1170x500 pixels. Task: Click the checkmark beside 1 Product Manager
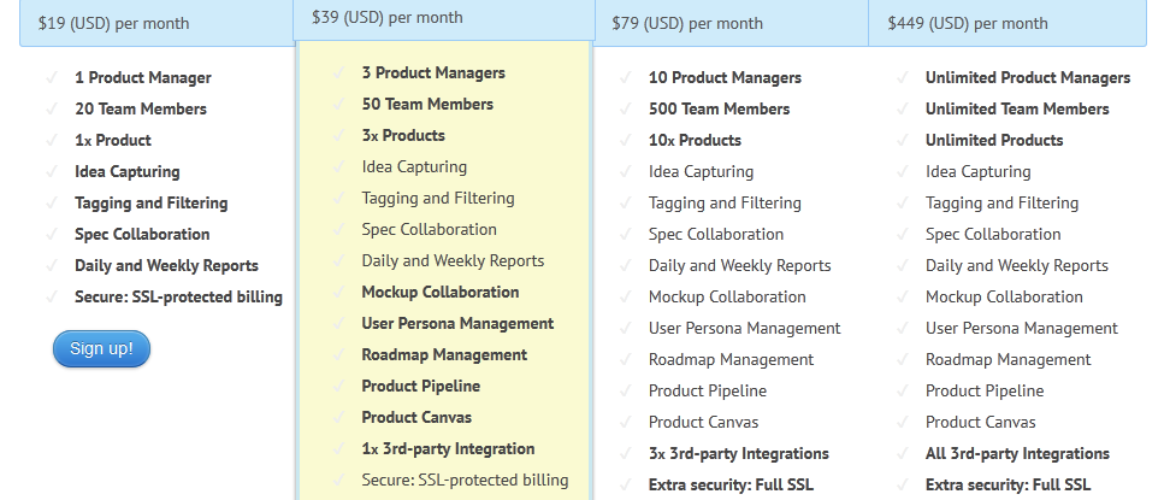point(51,78)
